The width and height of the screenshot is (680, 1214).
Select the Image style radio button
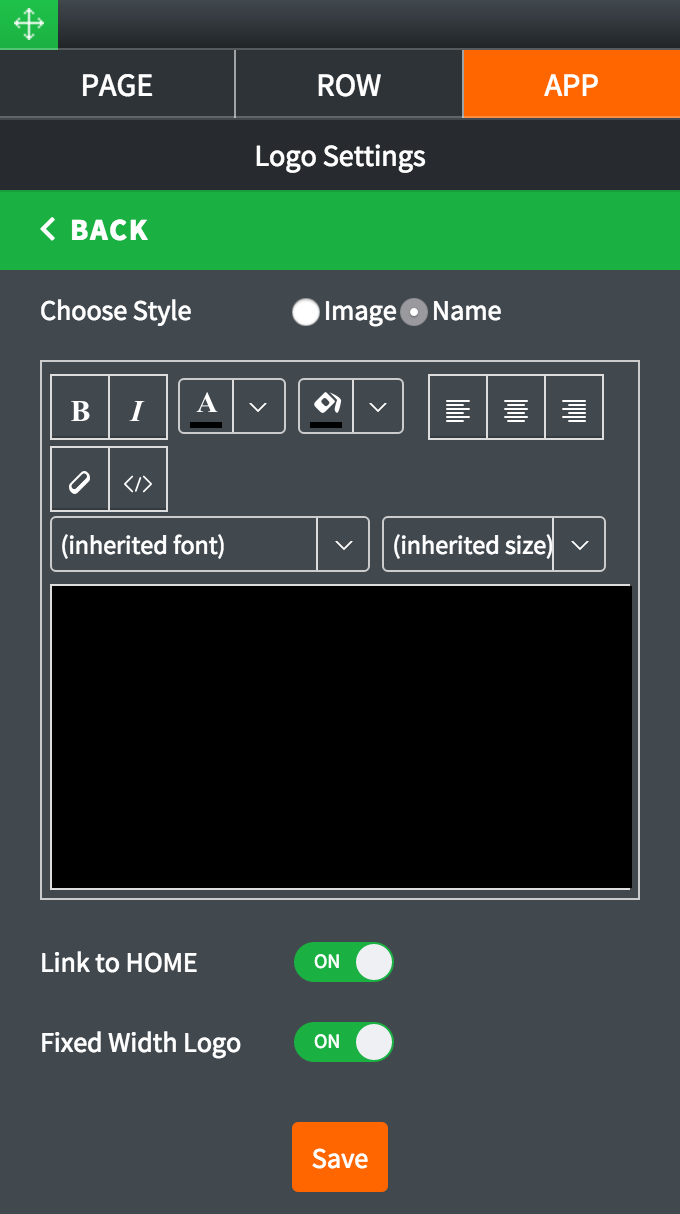[x=306, y=312]
